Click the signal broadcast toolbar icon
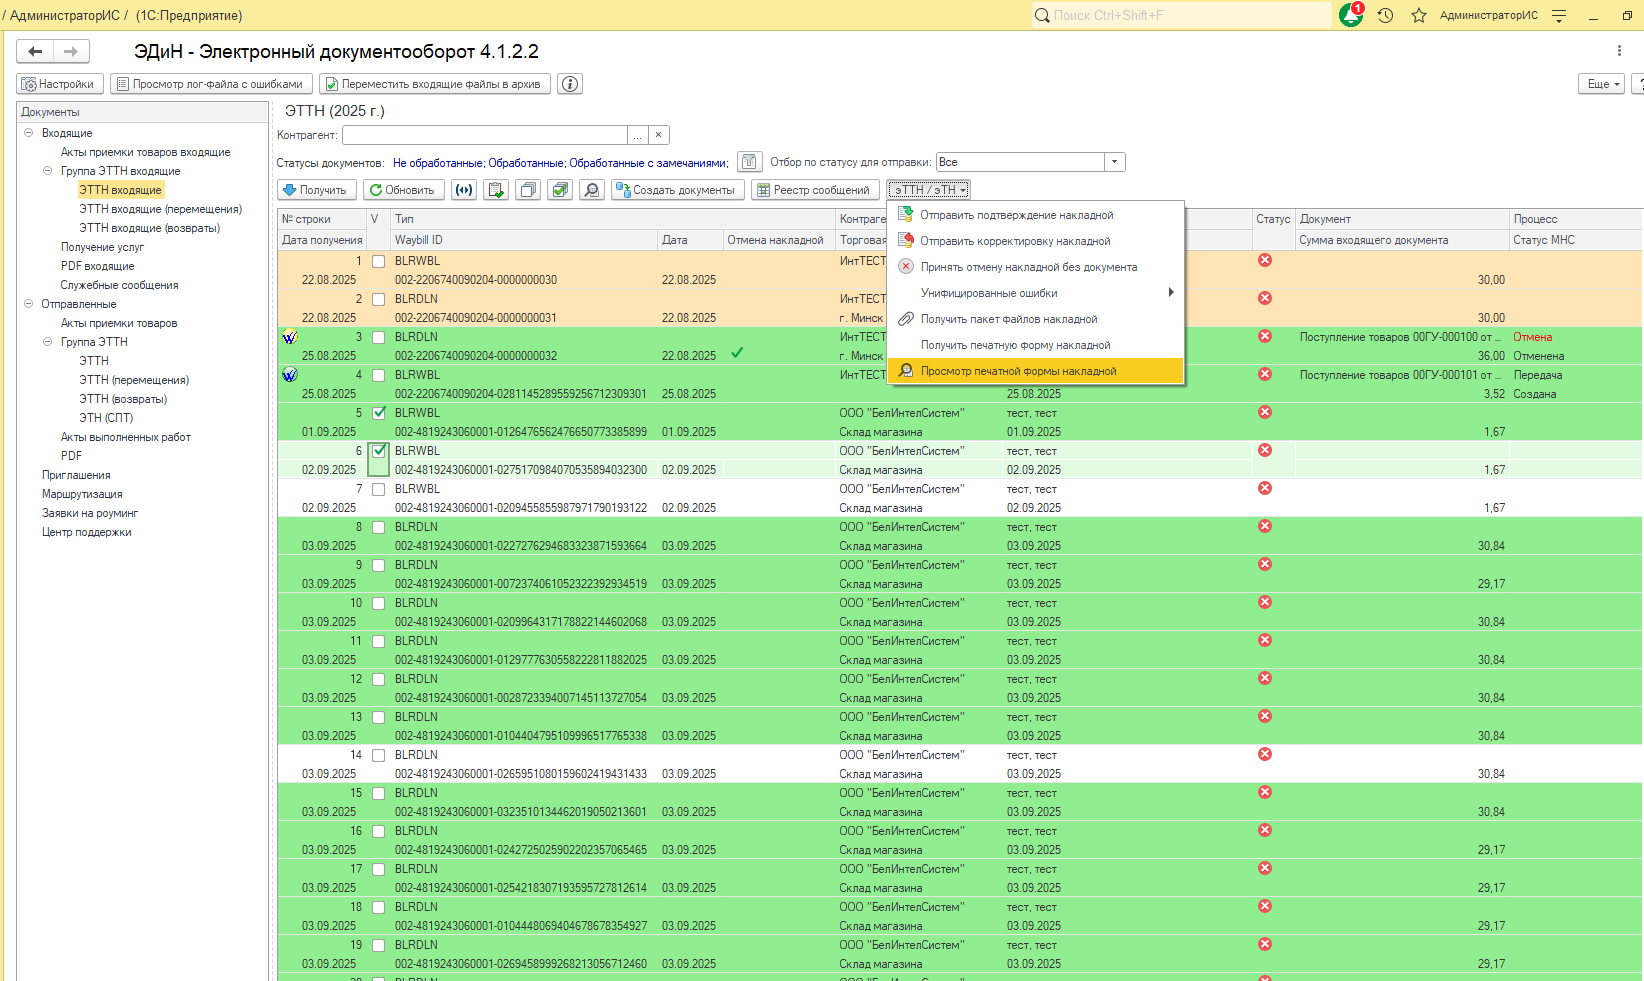Image resolution: width=1644 pixels, height=981 pixels. click(x=463, y=190)
